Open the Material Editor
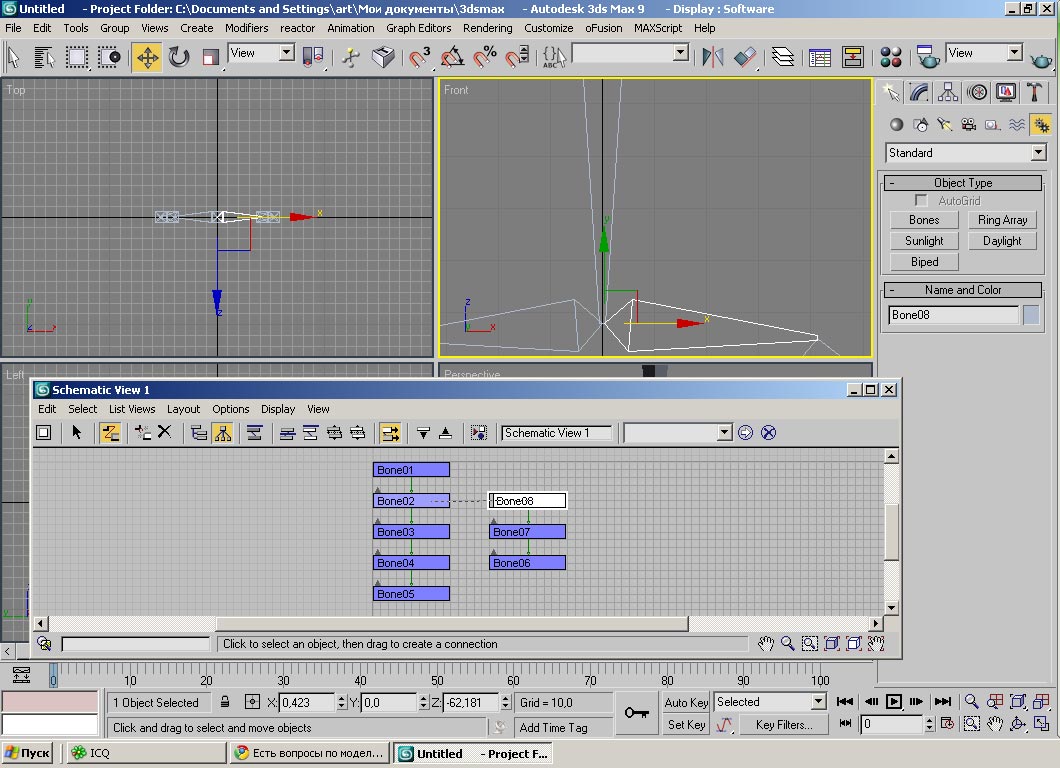The height and width of the screenshot is (768, 1060). point(891,57)
